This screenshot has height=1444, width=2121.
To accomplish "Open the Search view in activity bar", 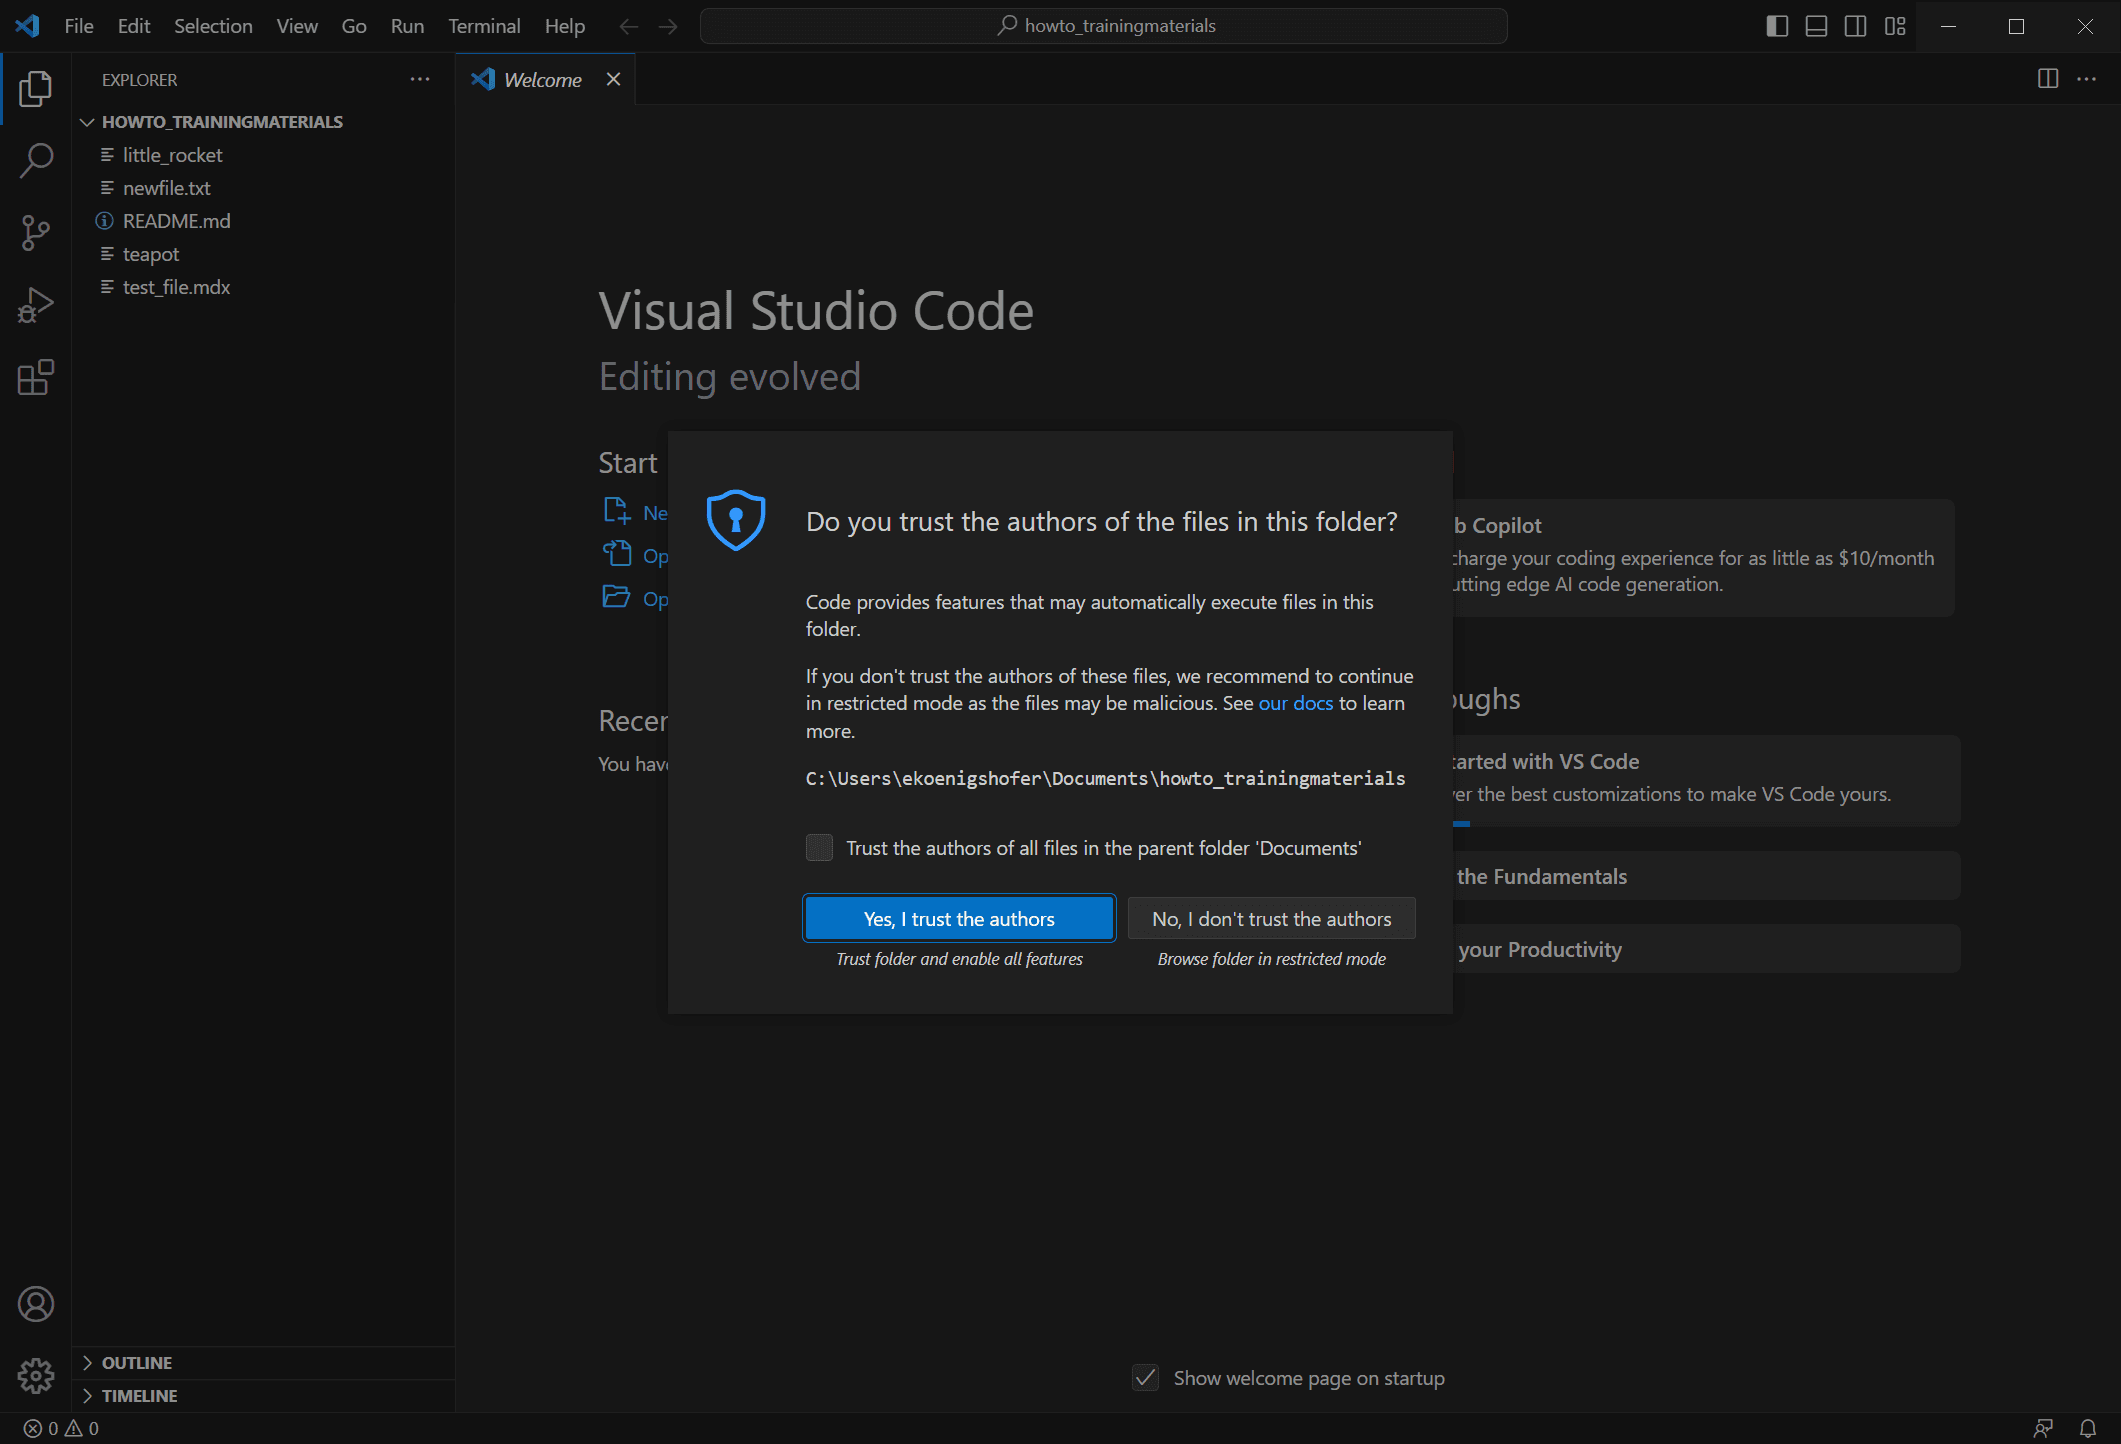I will pos(36,160).
